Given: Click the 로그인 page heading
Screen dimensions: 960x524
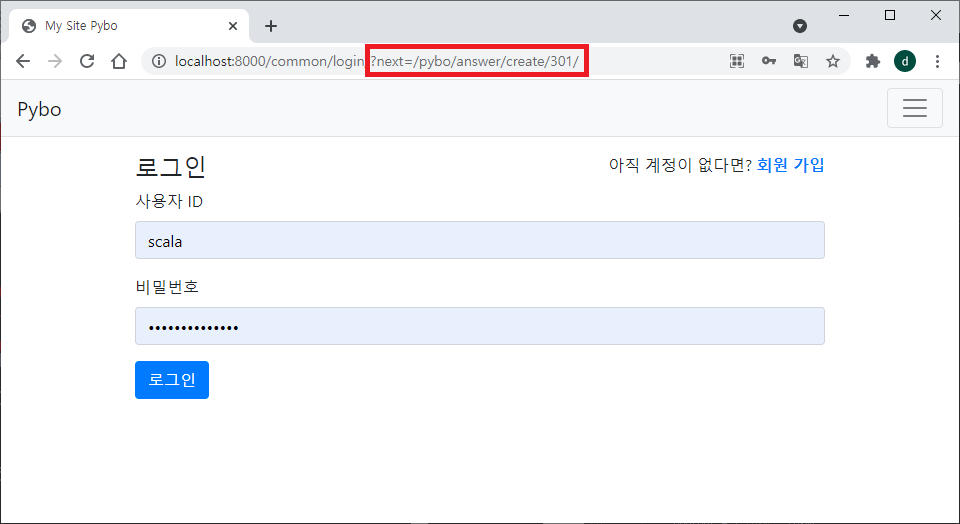Looking at the screenshot, I should coord(170,167).
